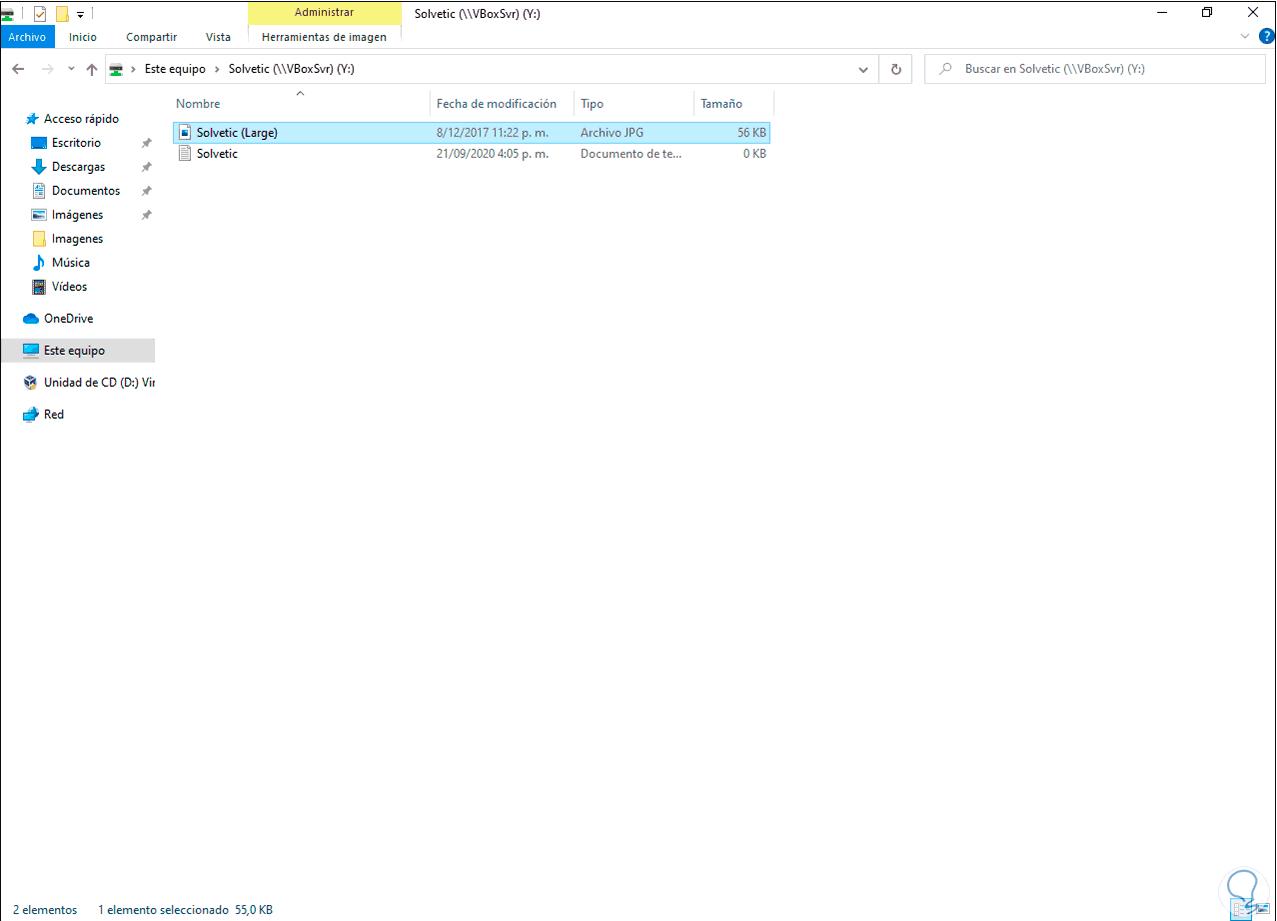Open Escritorio folder in sidebar
The height and width of the screenshot is (921, 1277).
76,143
